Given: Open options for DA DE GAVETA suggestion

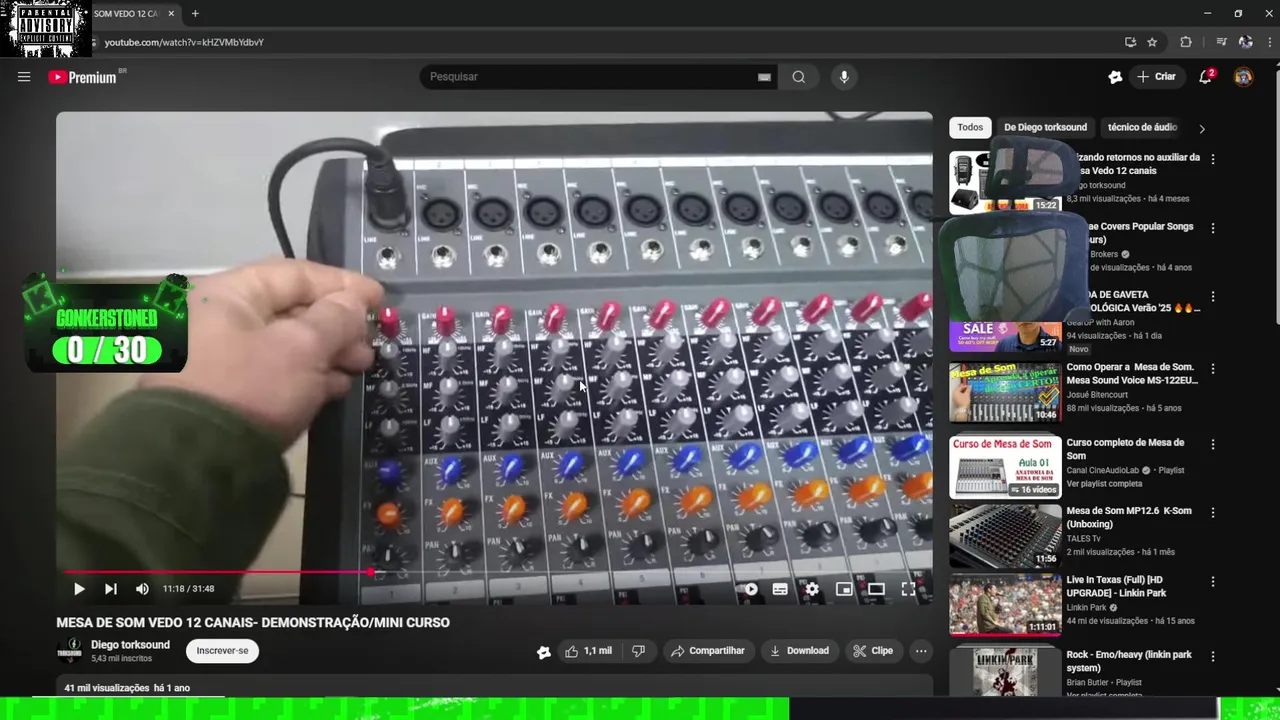Looking at the screenshot, I should point(1213,297).
